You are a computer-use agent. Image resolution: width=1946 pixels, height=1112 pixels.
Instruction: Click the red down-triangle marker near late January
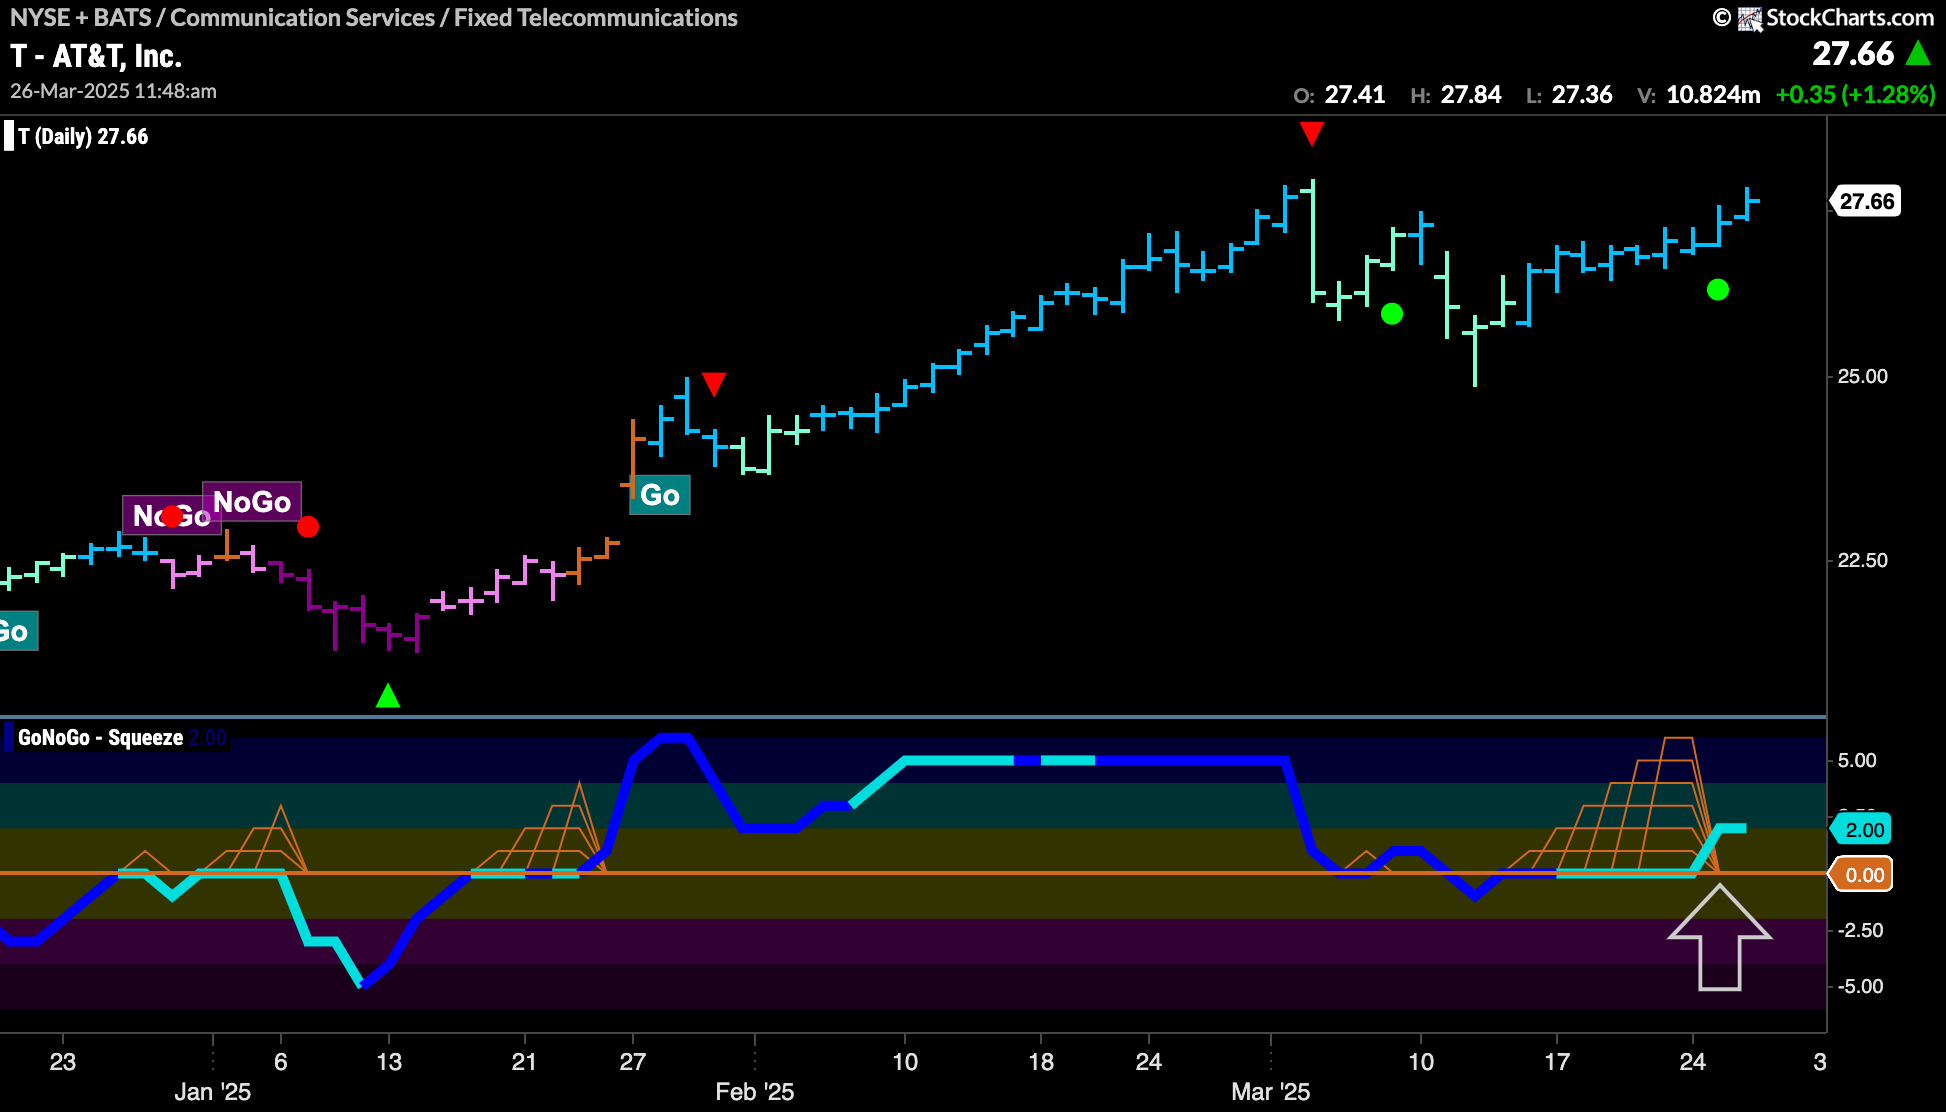(713, 384)
